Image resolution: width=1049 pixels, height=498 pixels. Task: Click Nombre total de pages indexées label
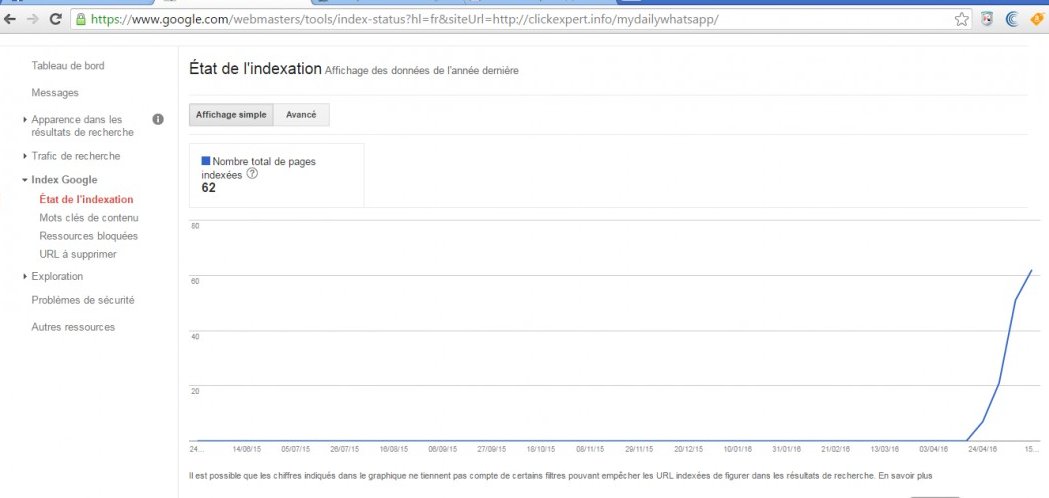pos(259,167)
